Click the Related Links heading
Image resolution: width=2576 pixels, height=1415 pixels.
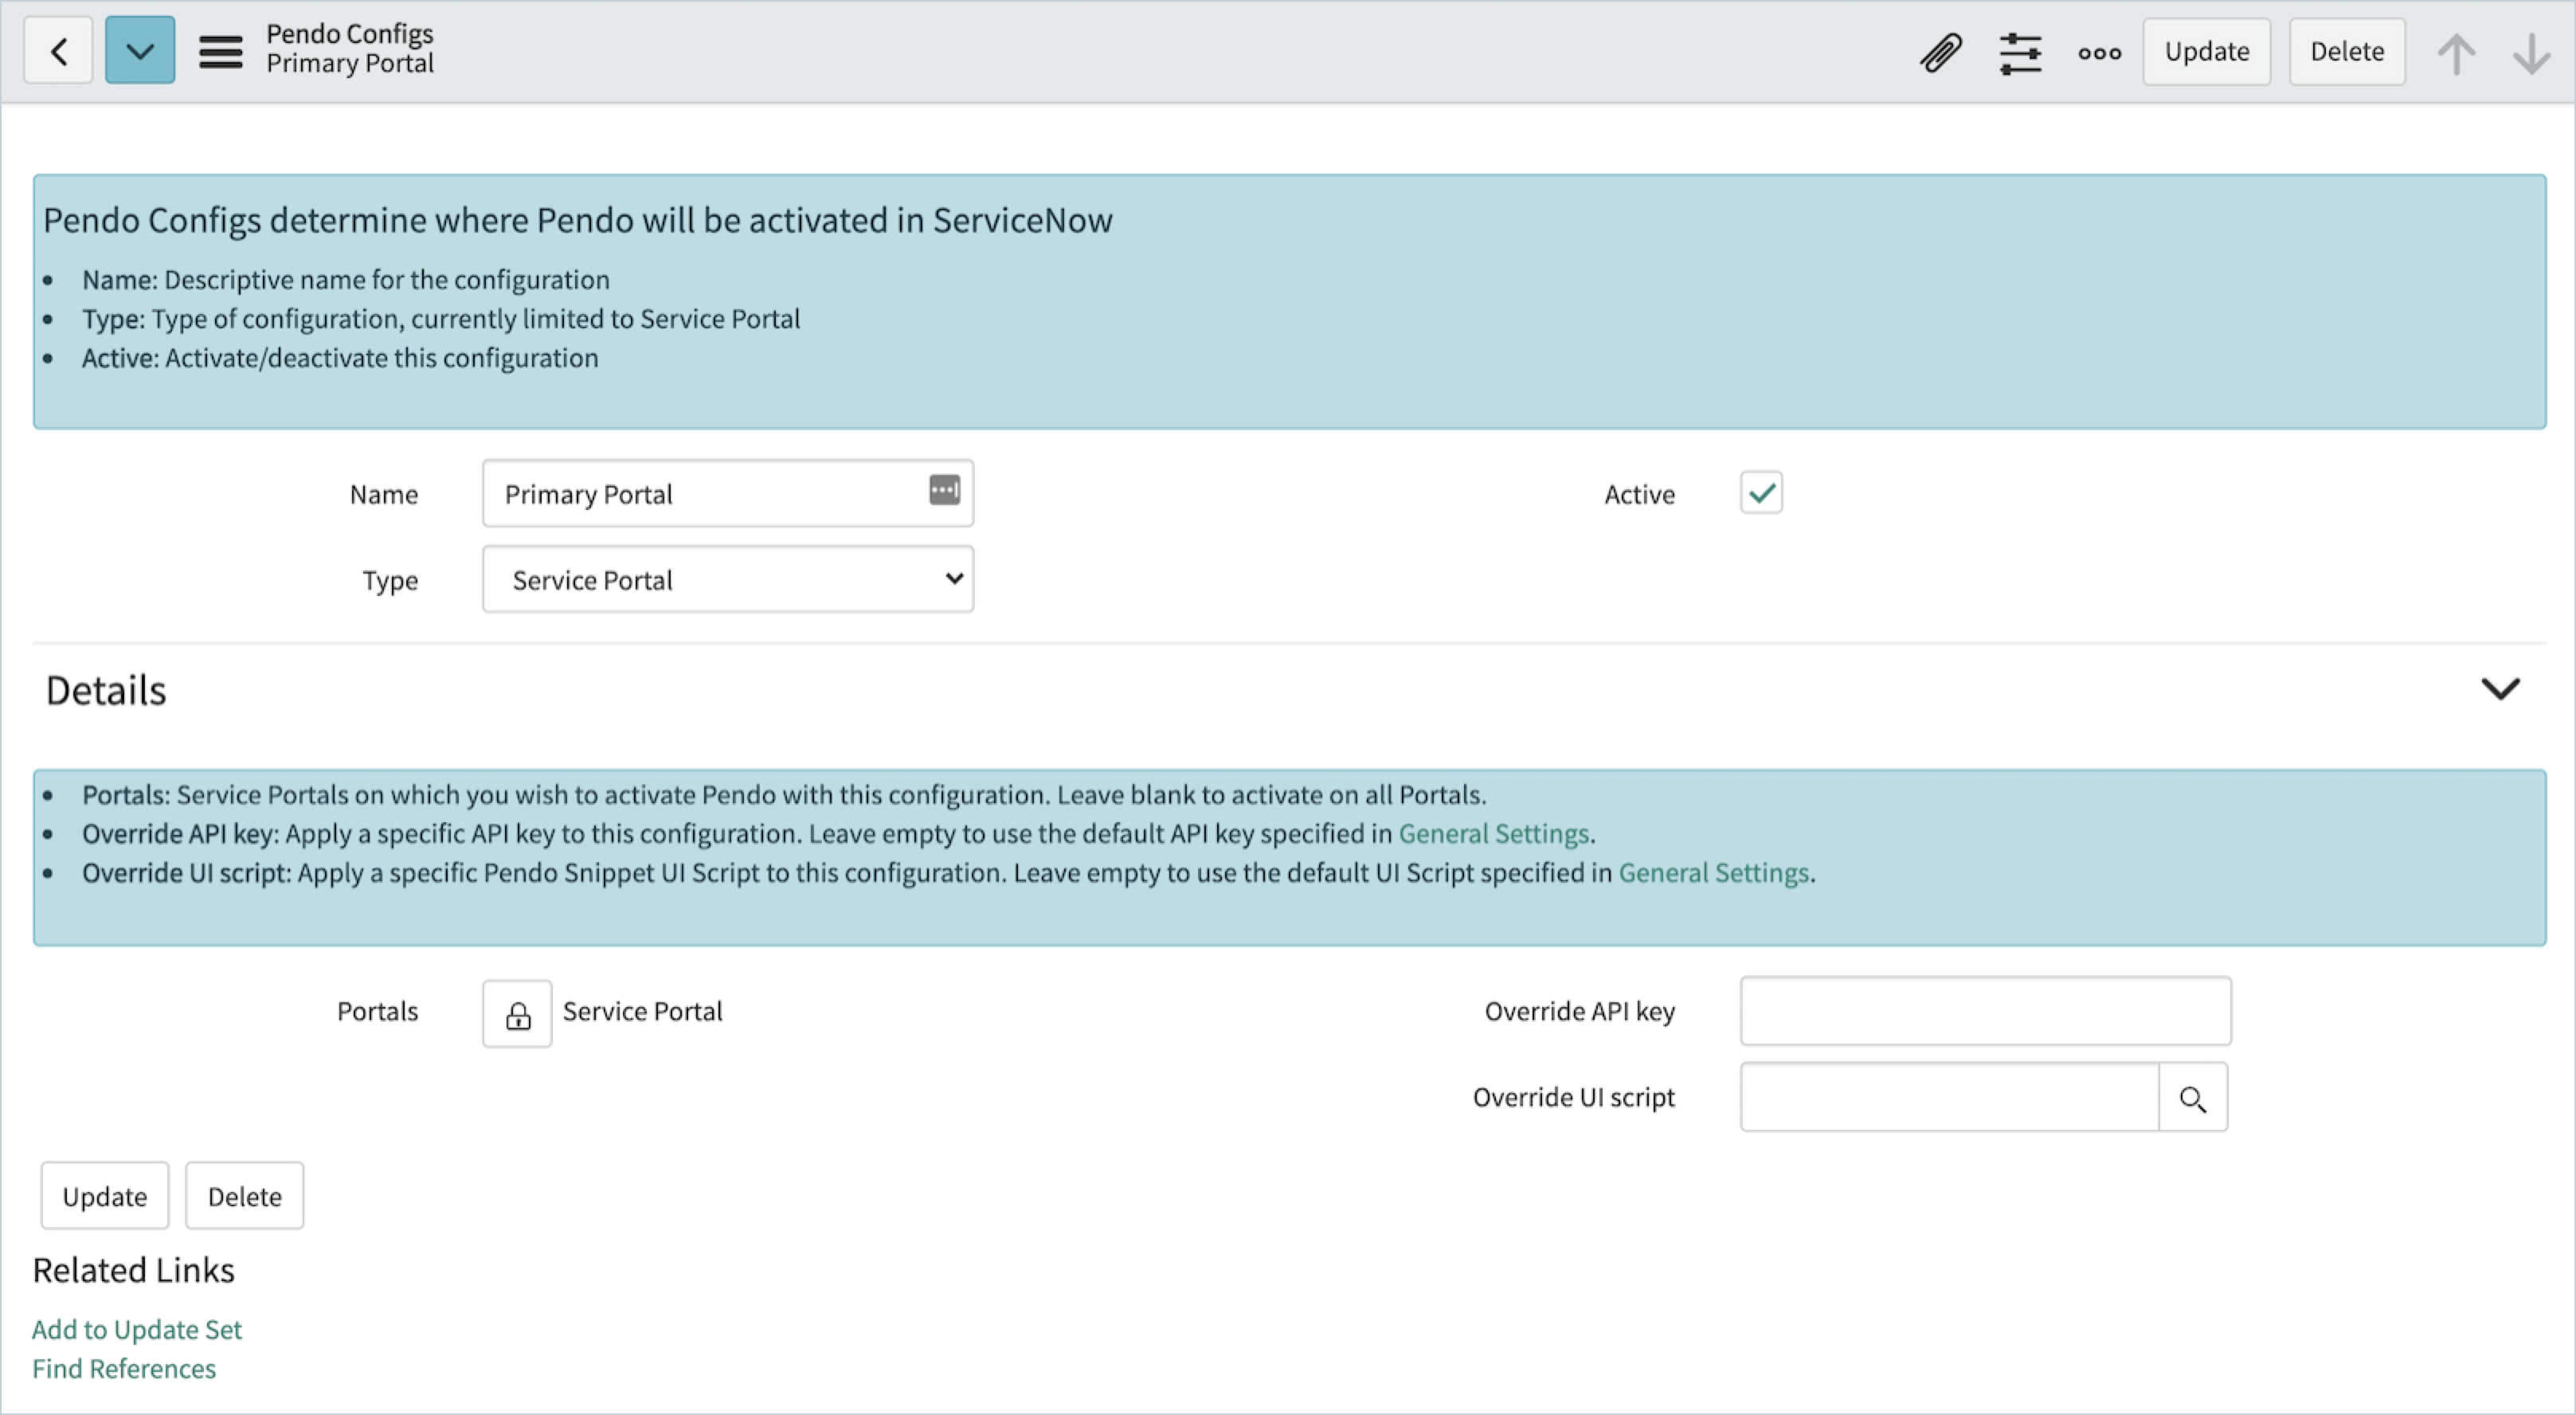(133, 1270)
